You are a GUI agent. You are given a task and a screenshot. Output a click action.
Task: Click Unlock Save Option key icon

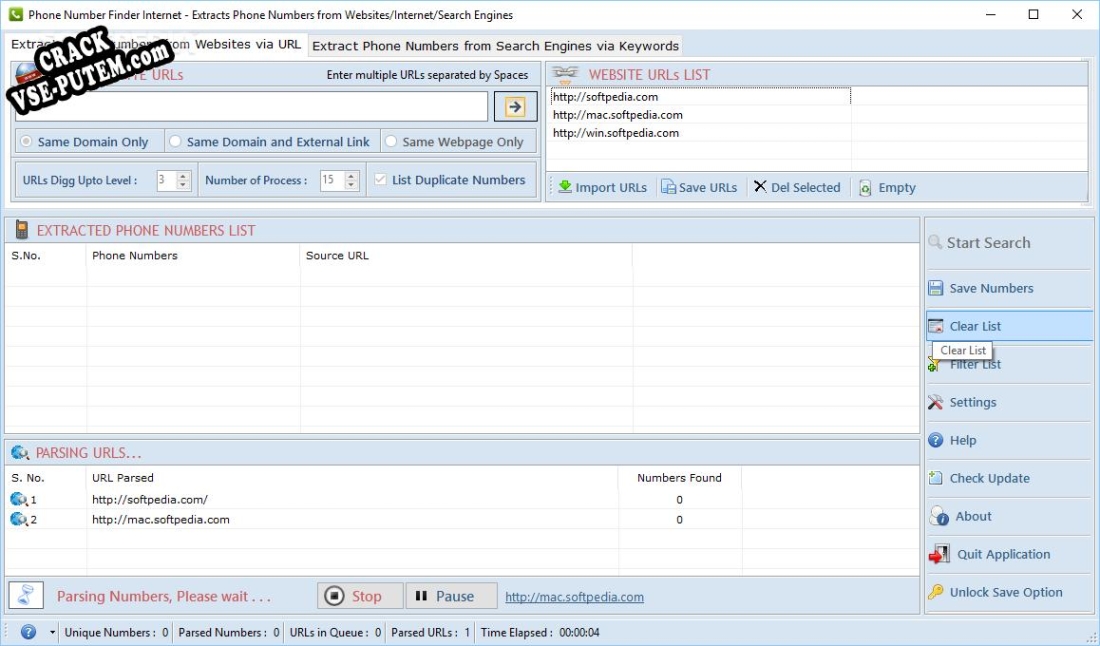936,592
